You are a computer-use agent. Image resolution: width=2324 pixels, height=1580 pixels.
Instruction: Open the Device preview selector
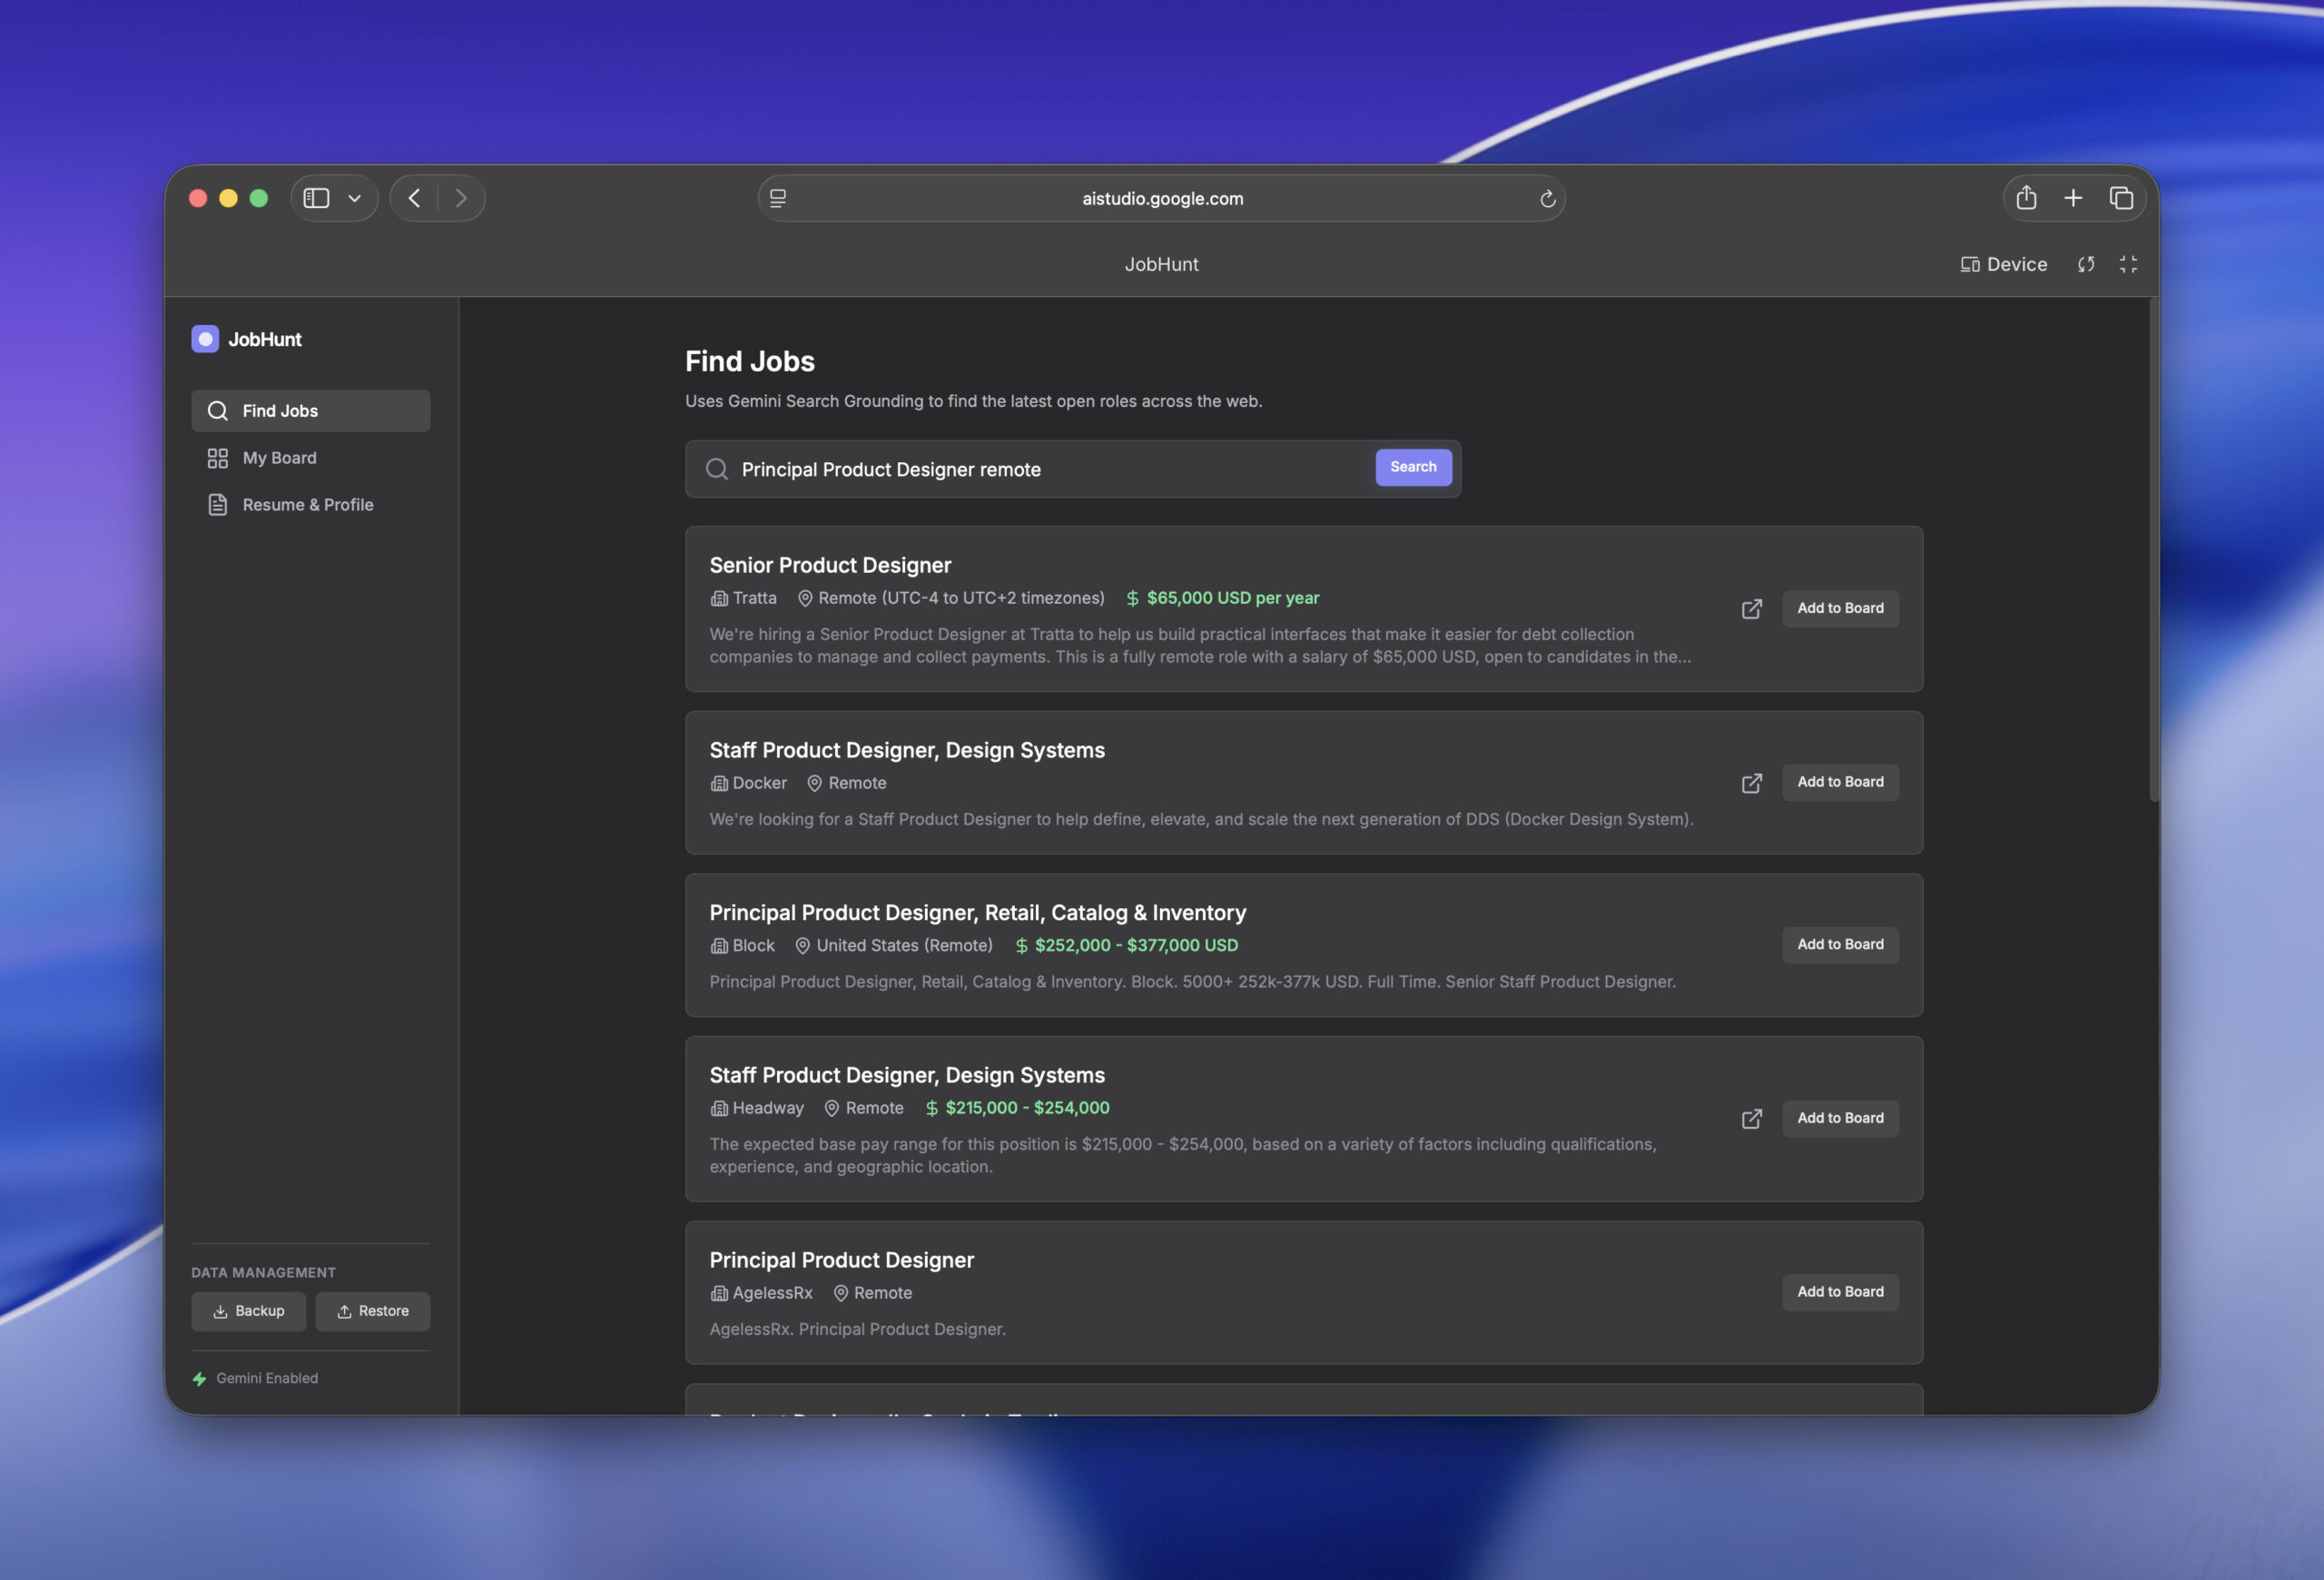point(2003,265)
